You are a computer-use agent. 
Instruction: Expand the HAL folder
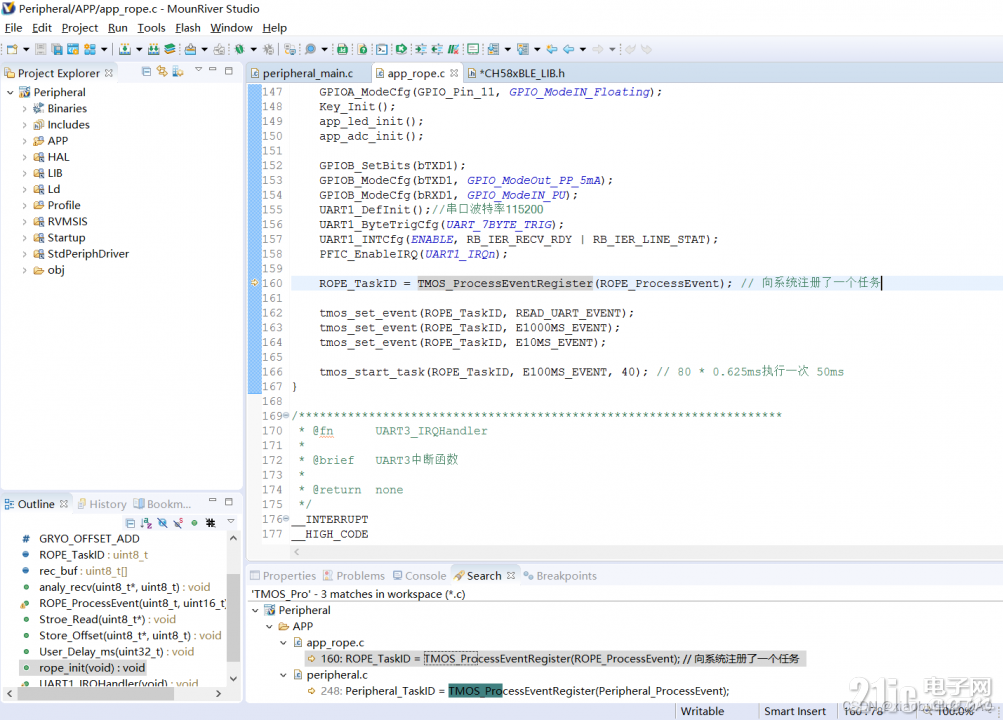click(24, 157)
